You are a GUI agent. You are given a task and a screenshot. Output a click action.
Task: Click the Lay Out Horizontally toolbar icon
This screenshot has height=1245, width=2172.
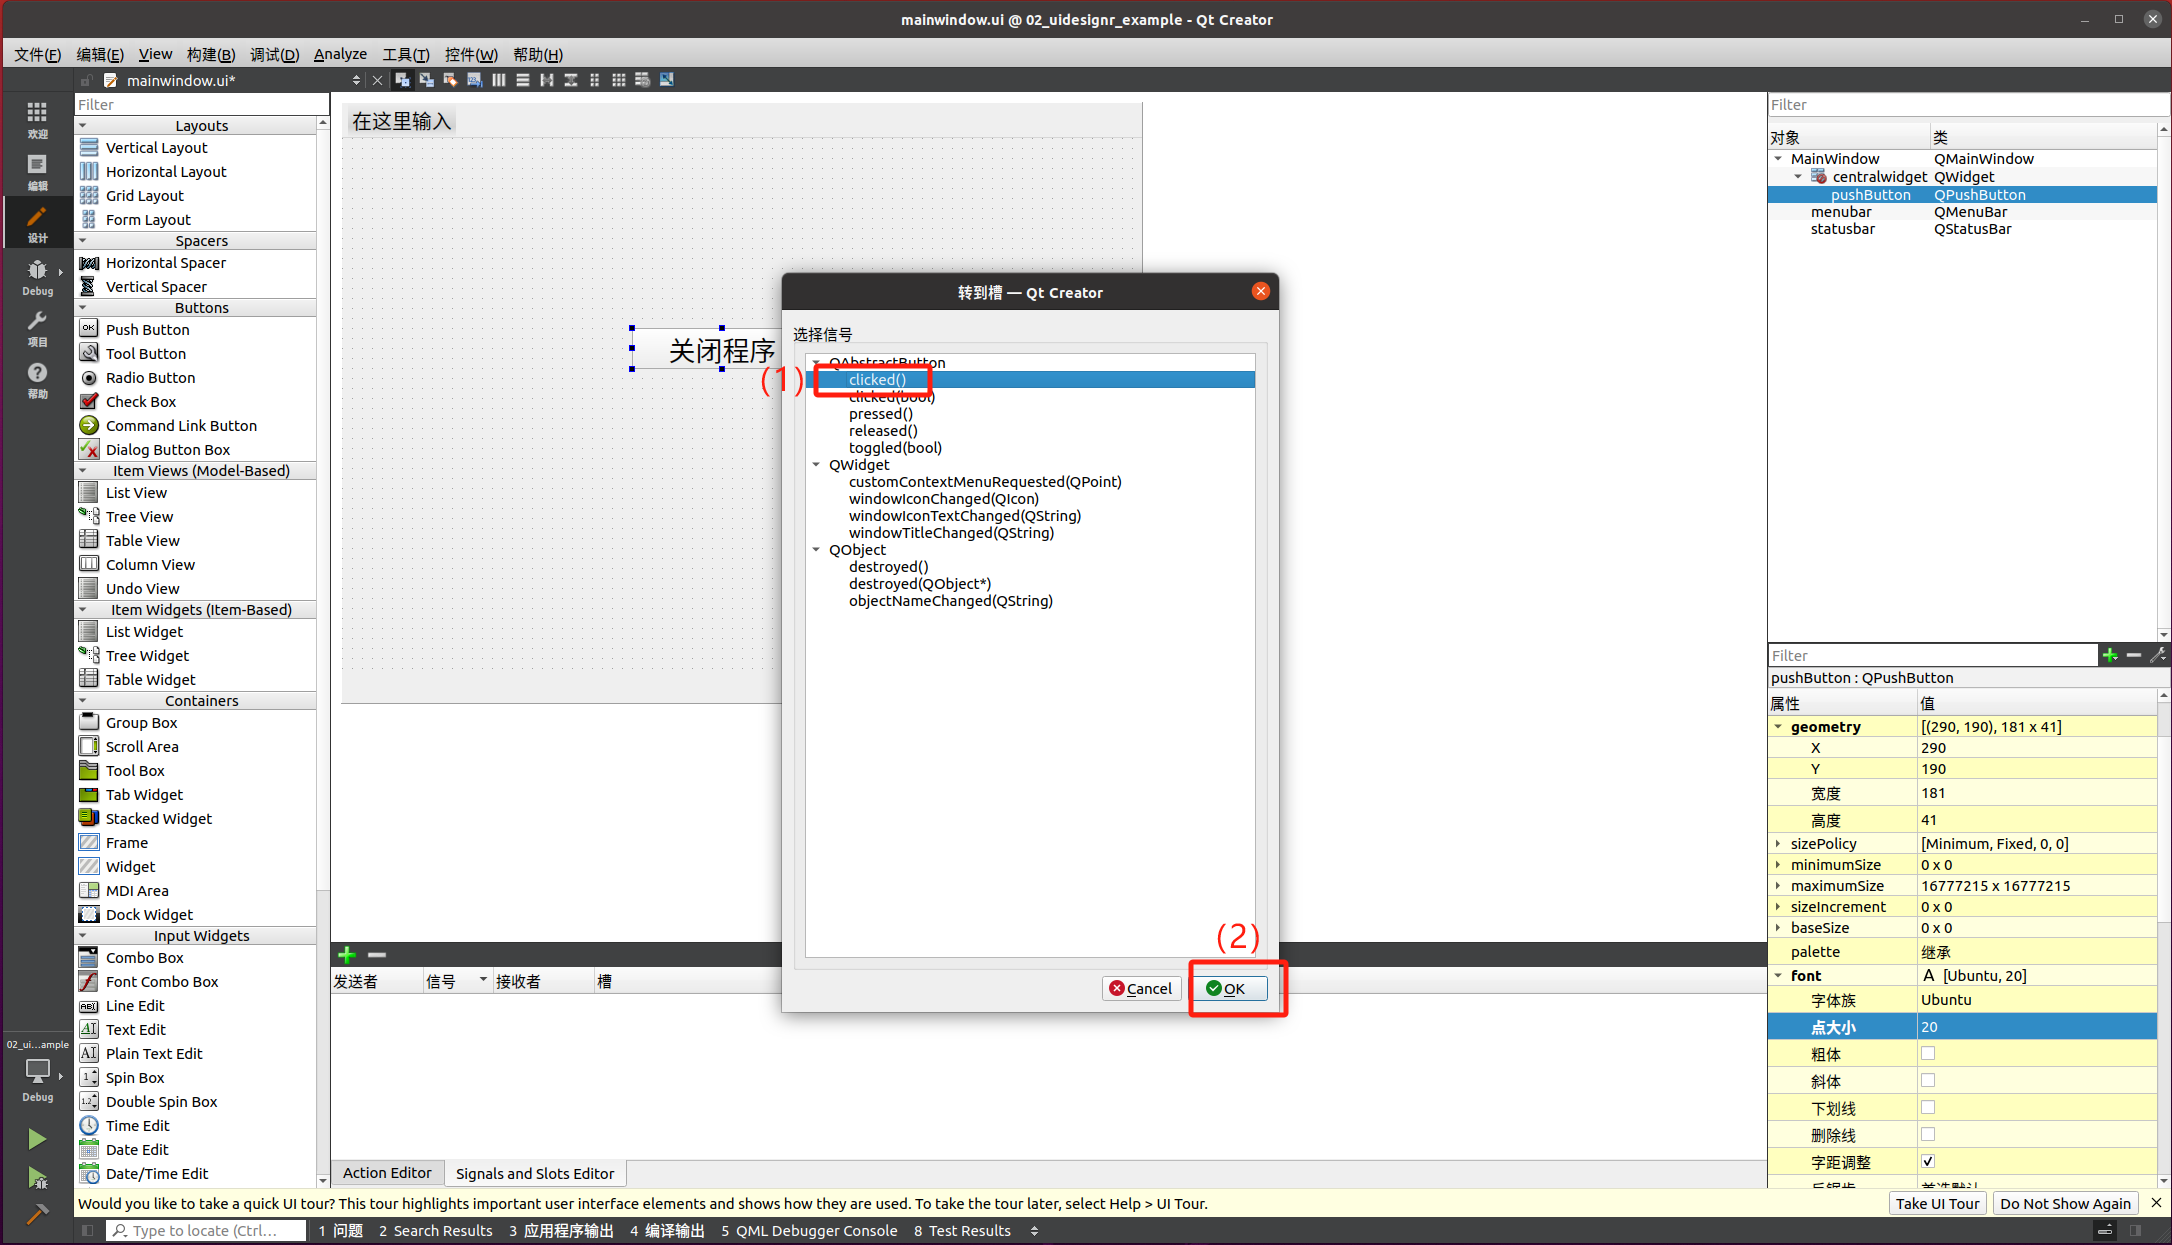click(498, 80)
